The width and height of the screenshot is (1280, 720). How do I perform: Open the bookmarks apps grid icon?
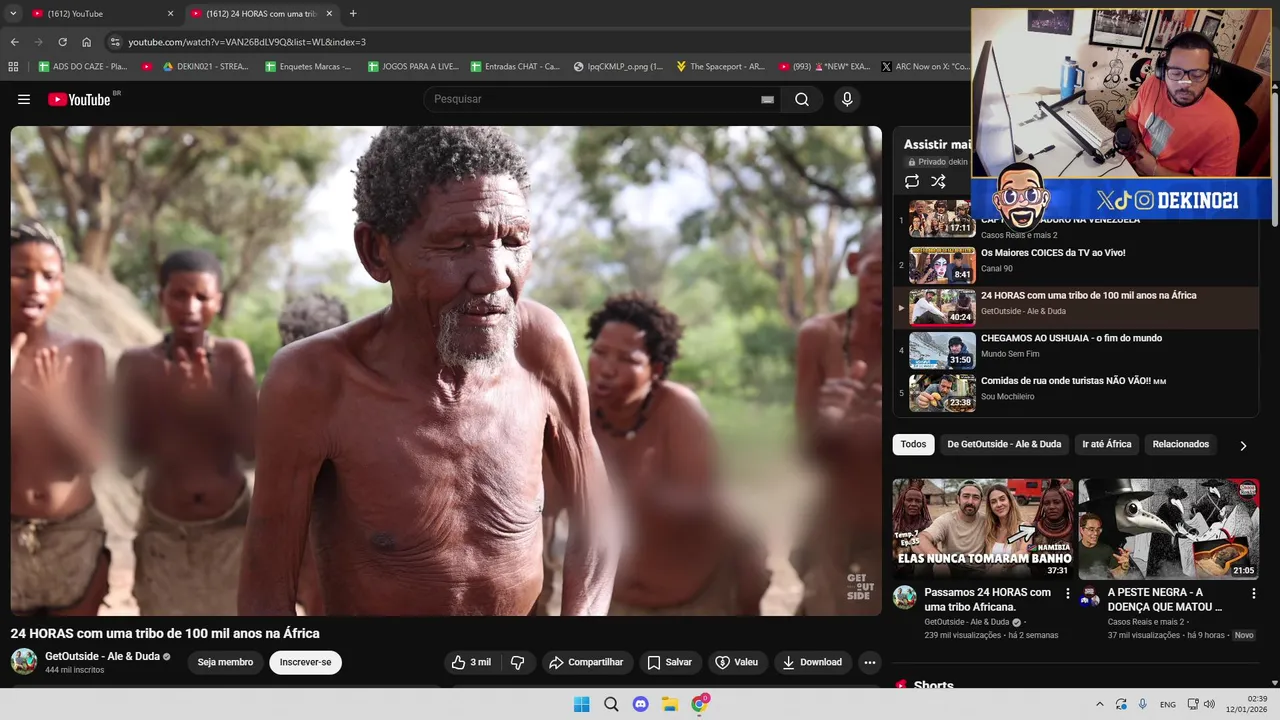click(x=13, y=66)
